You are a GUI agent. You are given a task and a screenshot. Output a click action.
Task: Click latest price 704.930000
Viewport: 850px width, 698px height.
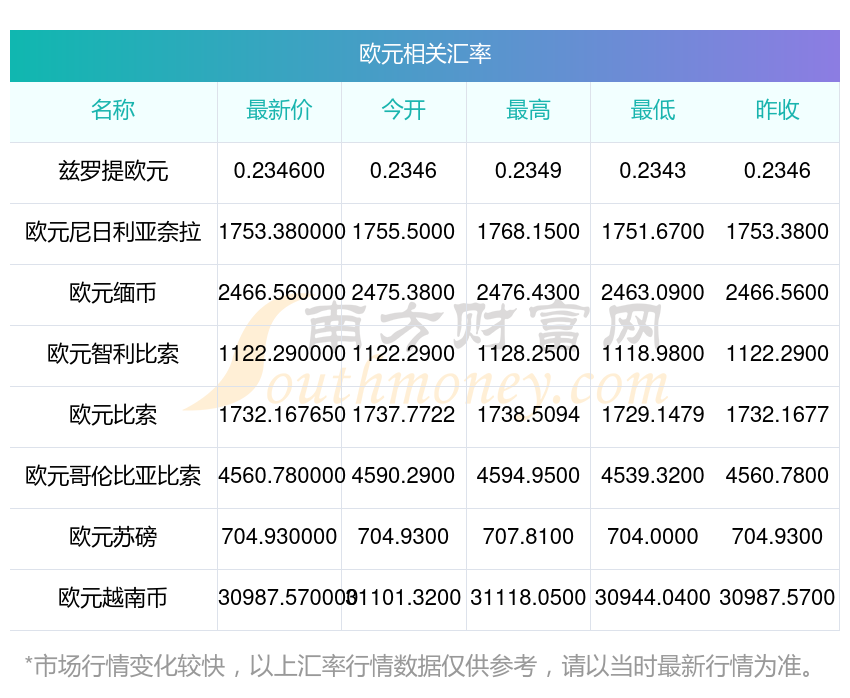[279, 537]
